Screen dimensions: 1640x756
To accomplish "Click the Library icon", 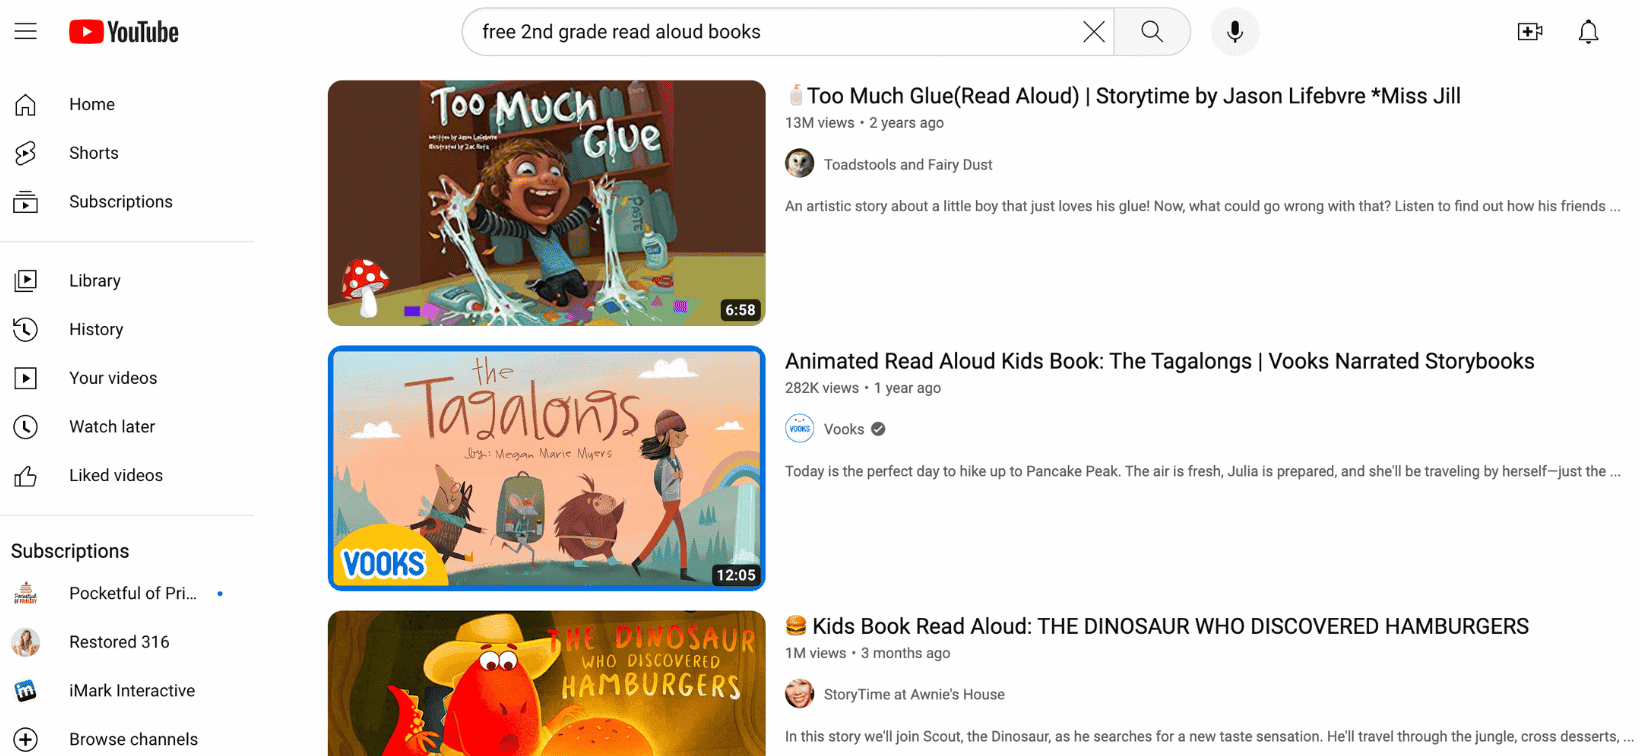I will (x=26, y=281).
